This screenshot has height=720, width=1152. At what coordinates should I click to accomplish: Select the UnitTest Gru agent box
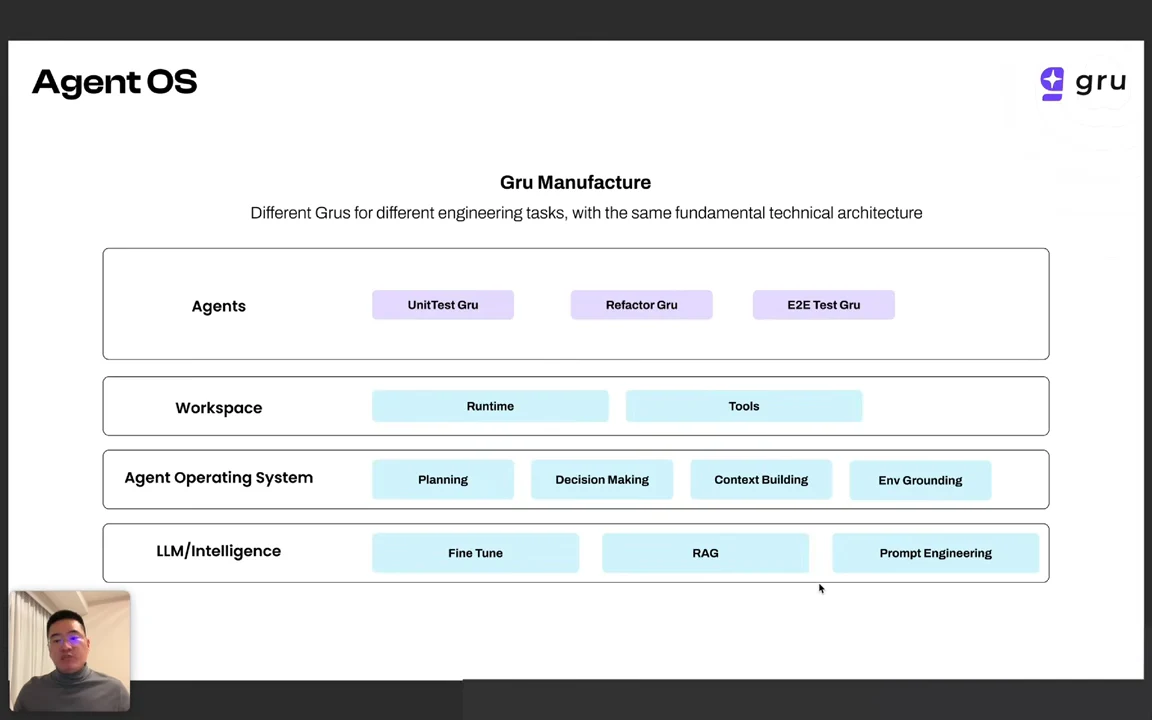click(x=443, y=305)
